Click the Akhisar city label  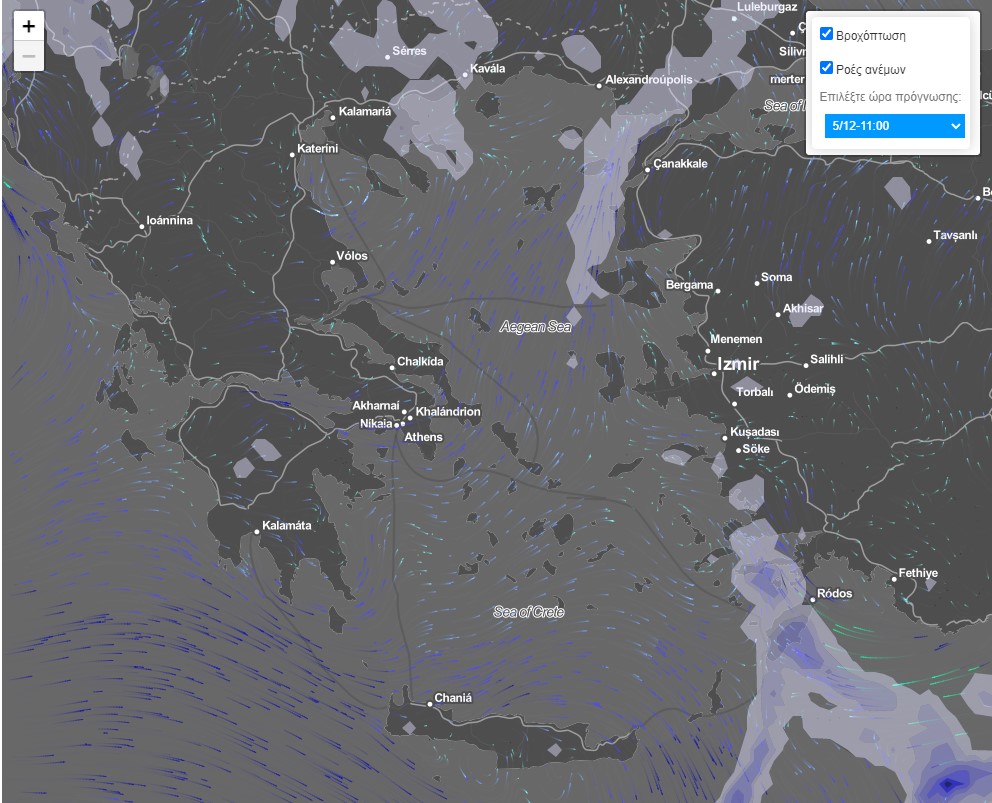tap(803, 308)
